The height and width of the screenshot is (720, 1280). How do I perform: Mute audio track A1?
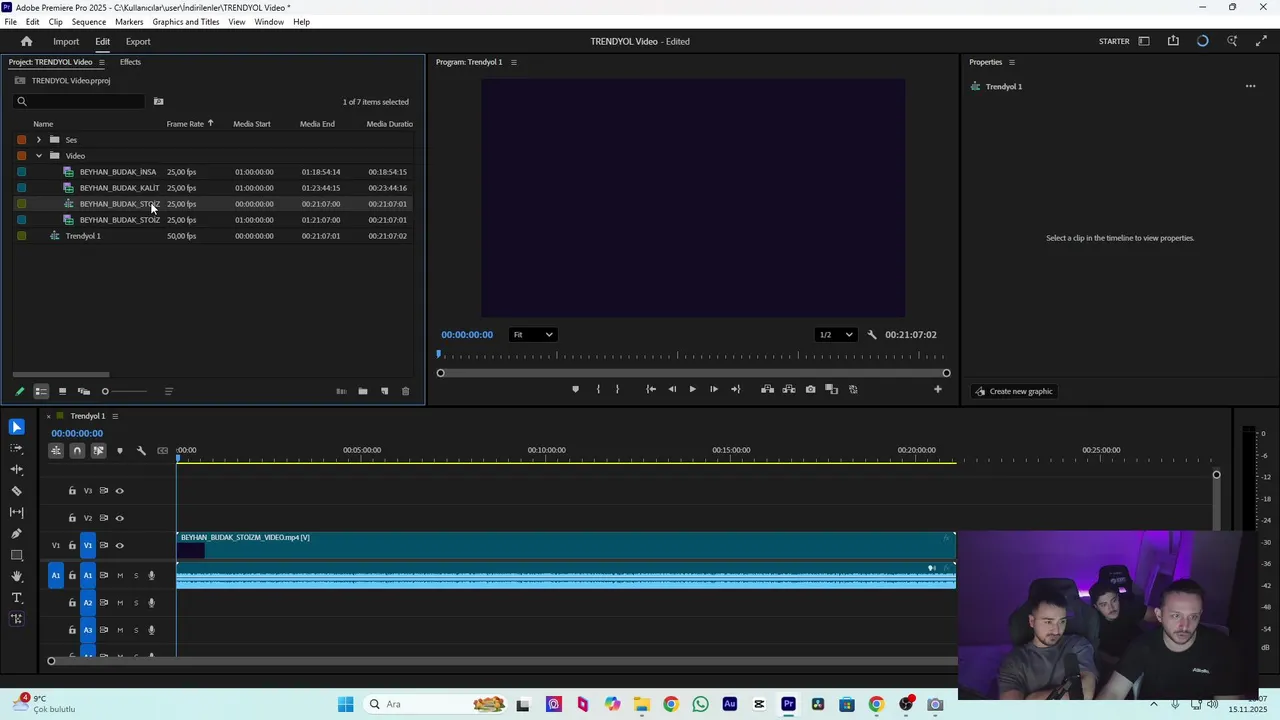coord(120,575)
